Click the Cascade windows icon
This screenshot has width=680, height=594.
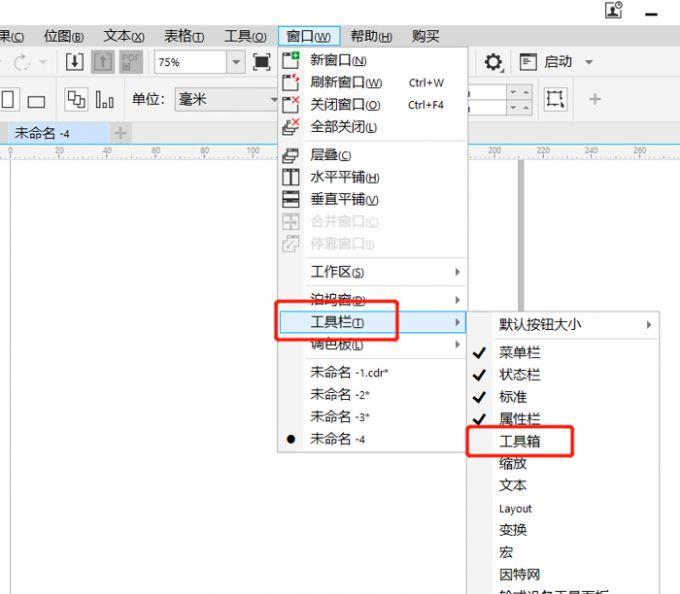click(291, 155)
